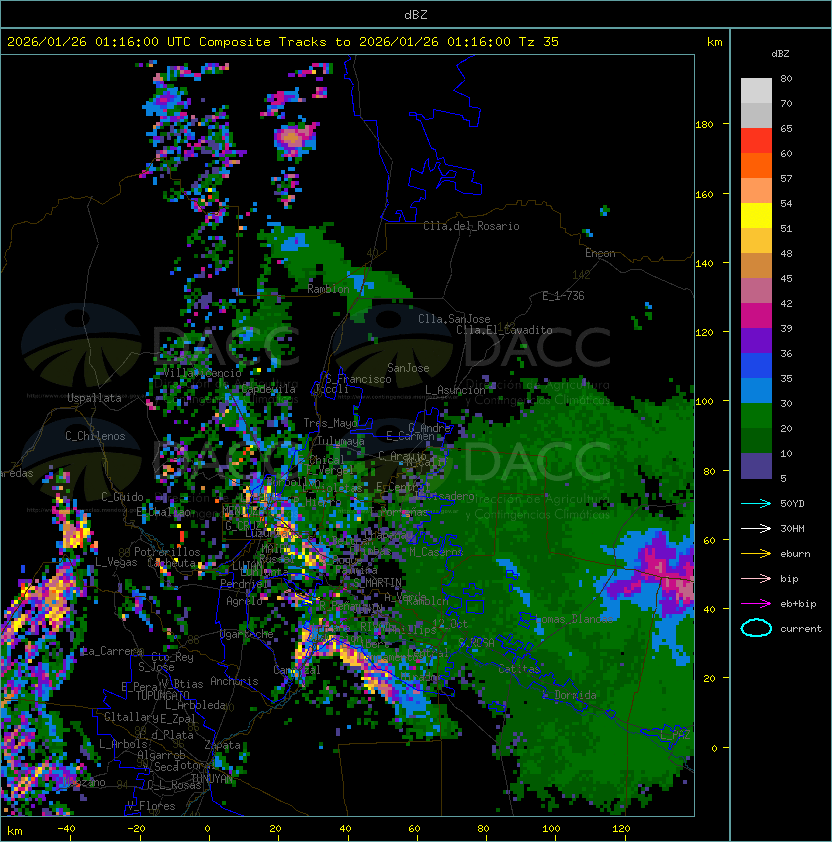Screen dimensions: 832x842
Task: Select the slate 5-10 dBZ swatch
Action: (756, 466)
